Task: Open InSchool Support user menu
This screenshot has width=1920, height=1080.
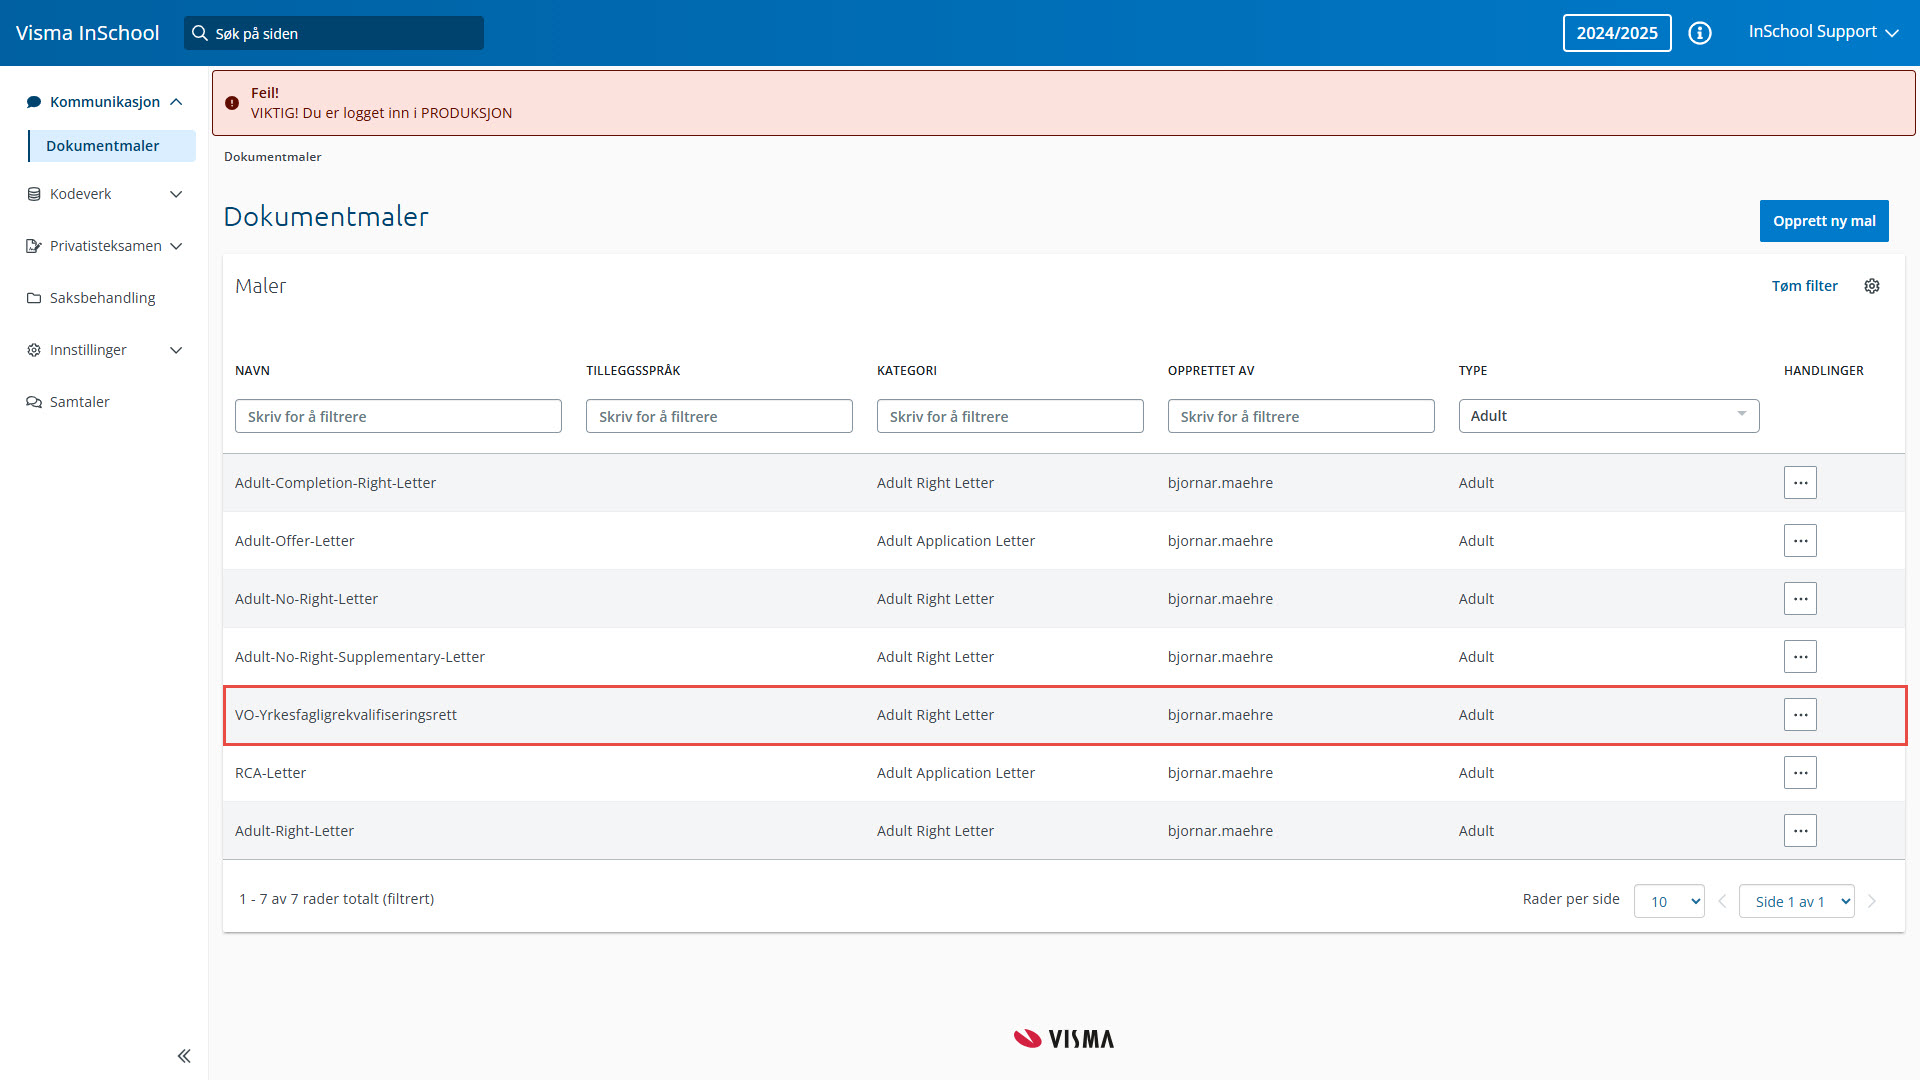Action: pos(1823,32)
